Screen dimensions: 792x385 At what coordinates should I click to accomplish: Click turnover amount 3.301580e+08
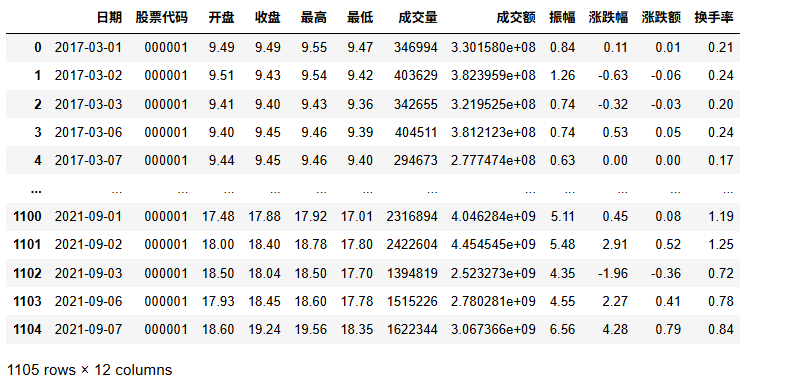click(x=493, y=47)
